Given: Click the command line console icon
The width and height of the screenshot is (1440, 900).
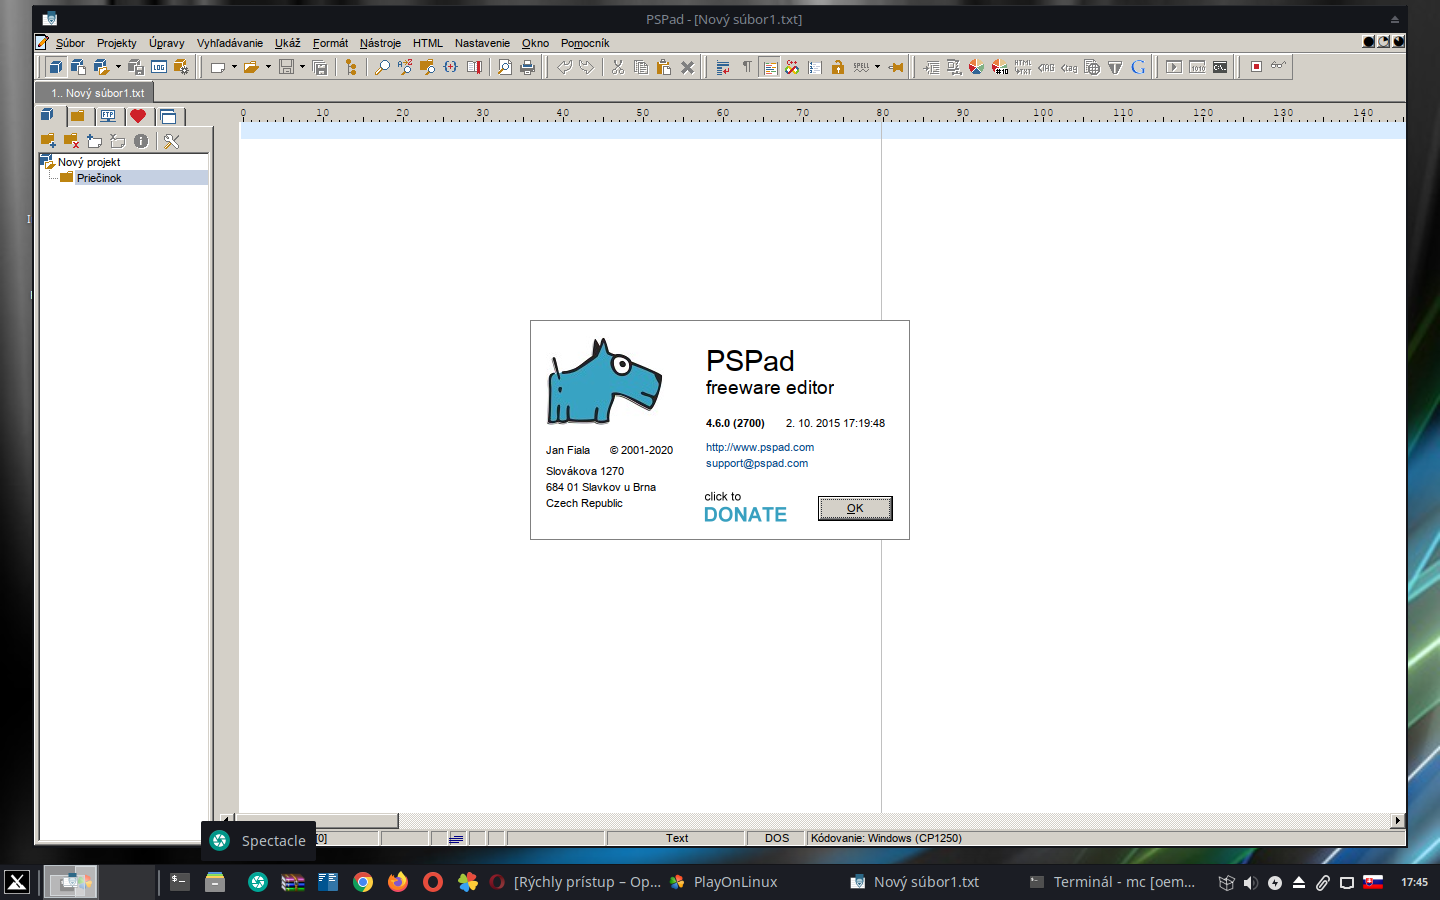Looking at the screenshot, I should 1220,67.
